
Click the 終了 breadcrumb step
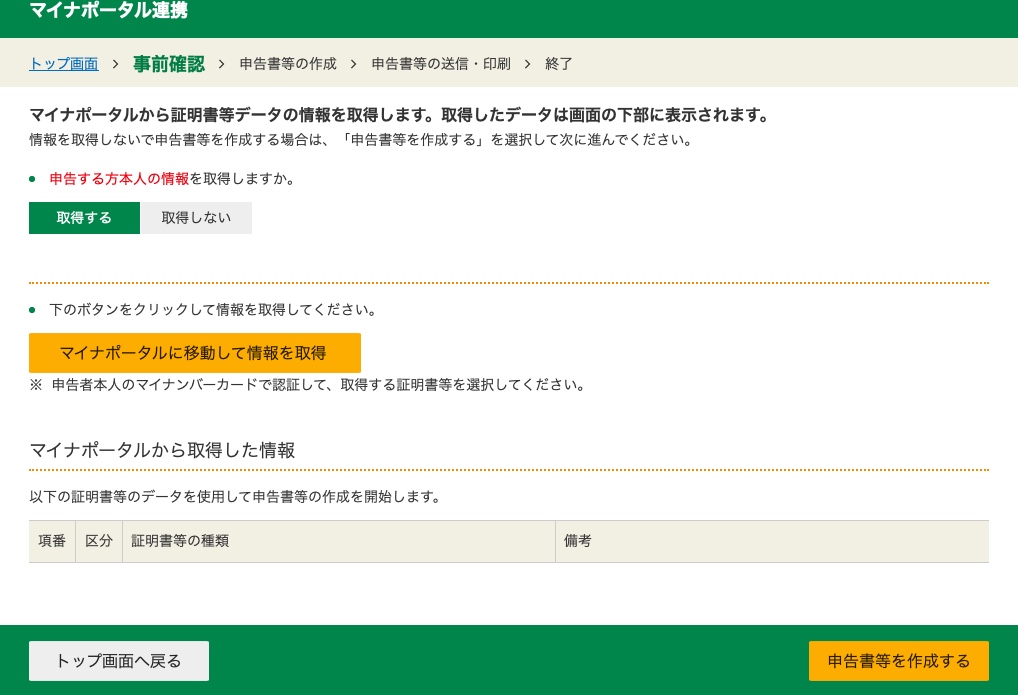(x=559, y=64)
